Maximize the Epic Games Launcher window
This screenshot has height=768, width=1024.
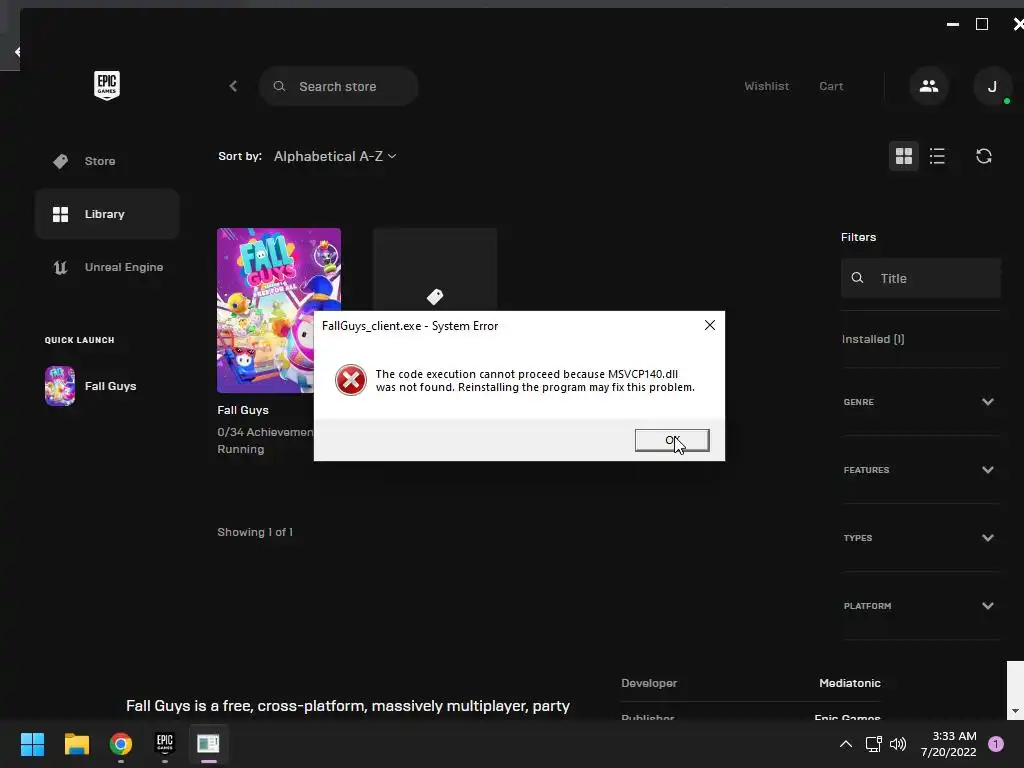point(982,24)
